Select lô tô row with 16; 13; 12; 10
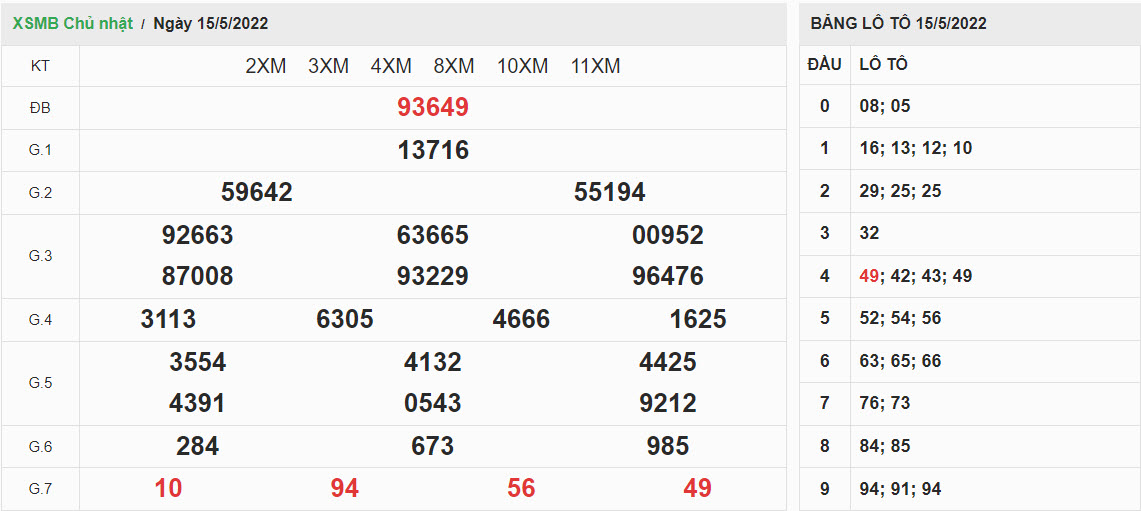This screenshot has width=1141, height=511. [915, 148]
